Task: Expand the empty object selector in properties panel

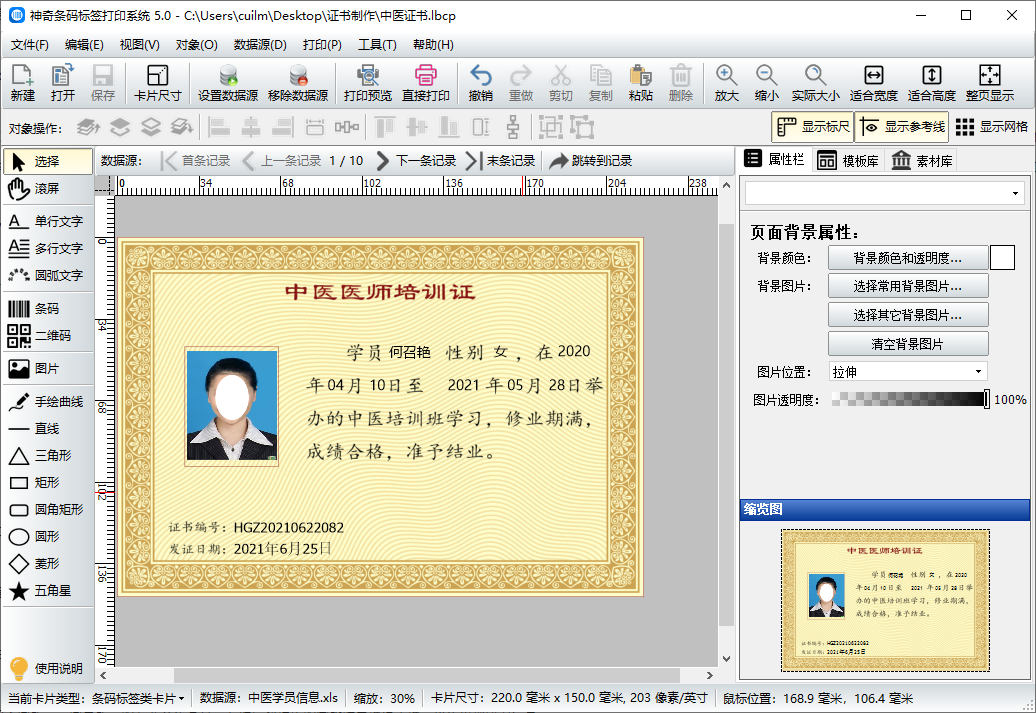Action: point(884,193)
